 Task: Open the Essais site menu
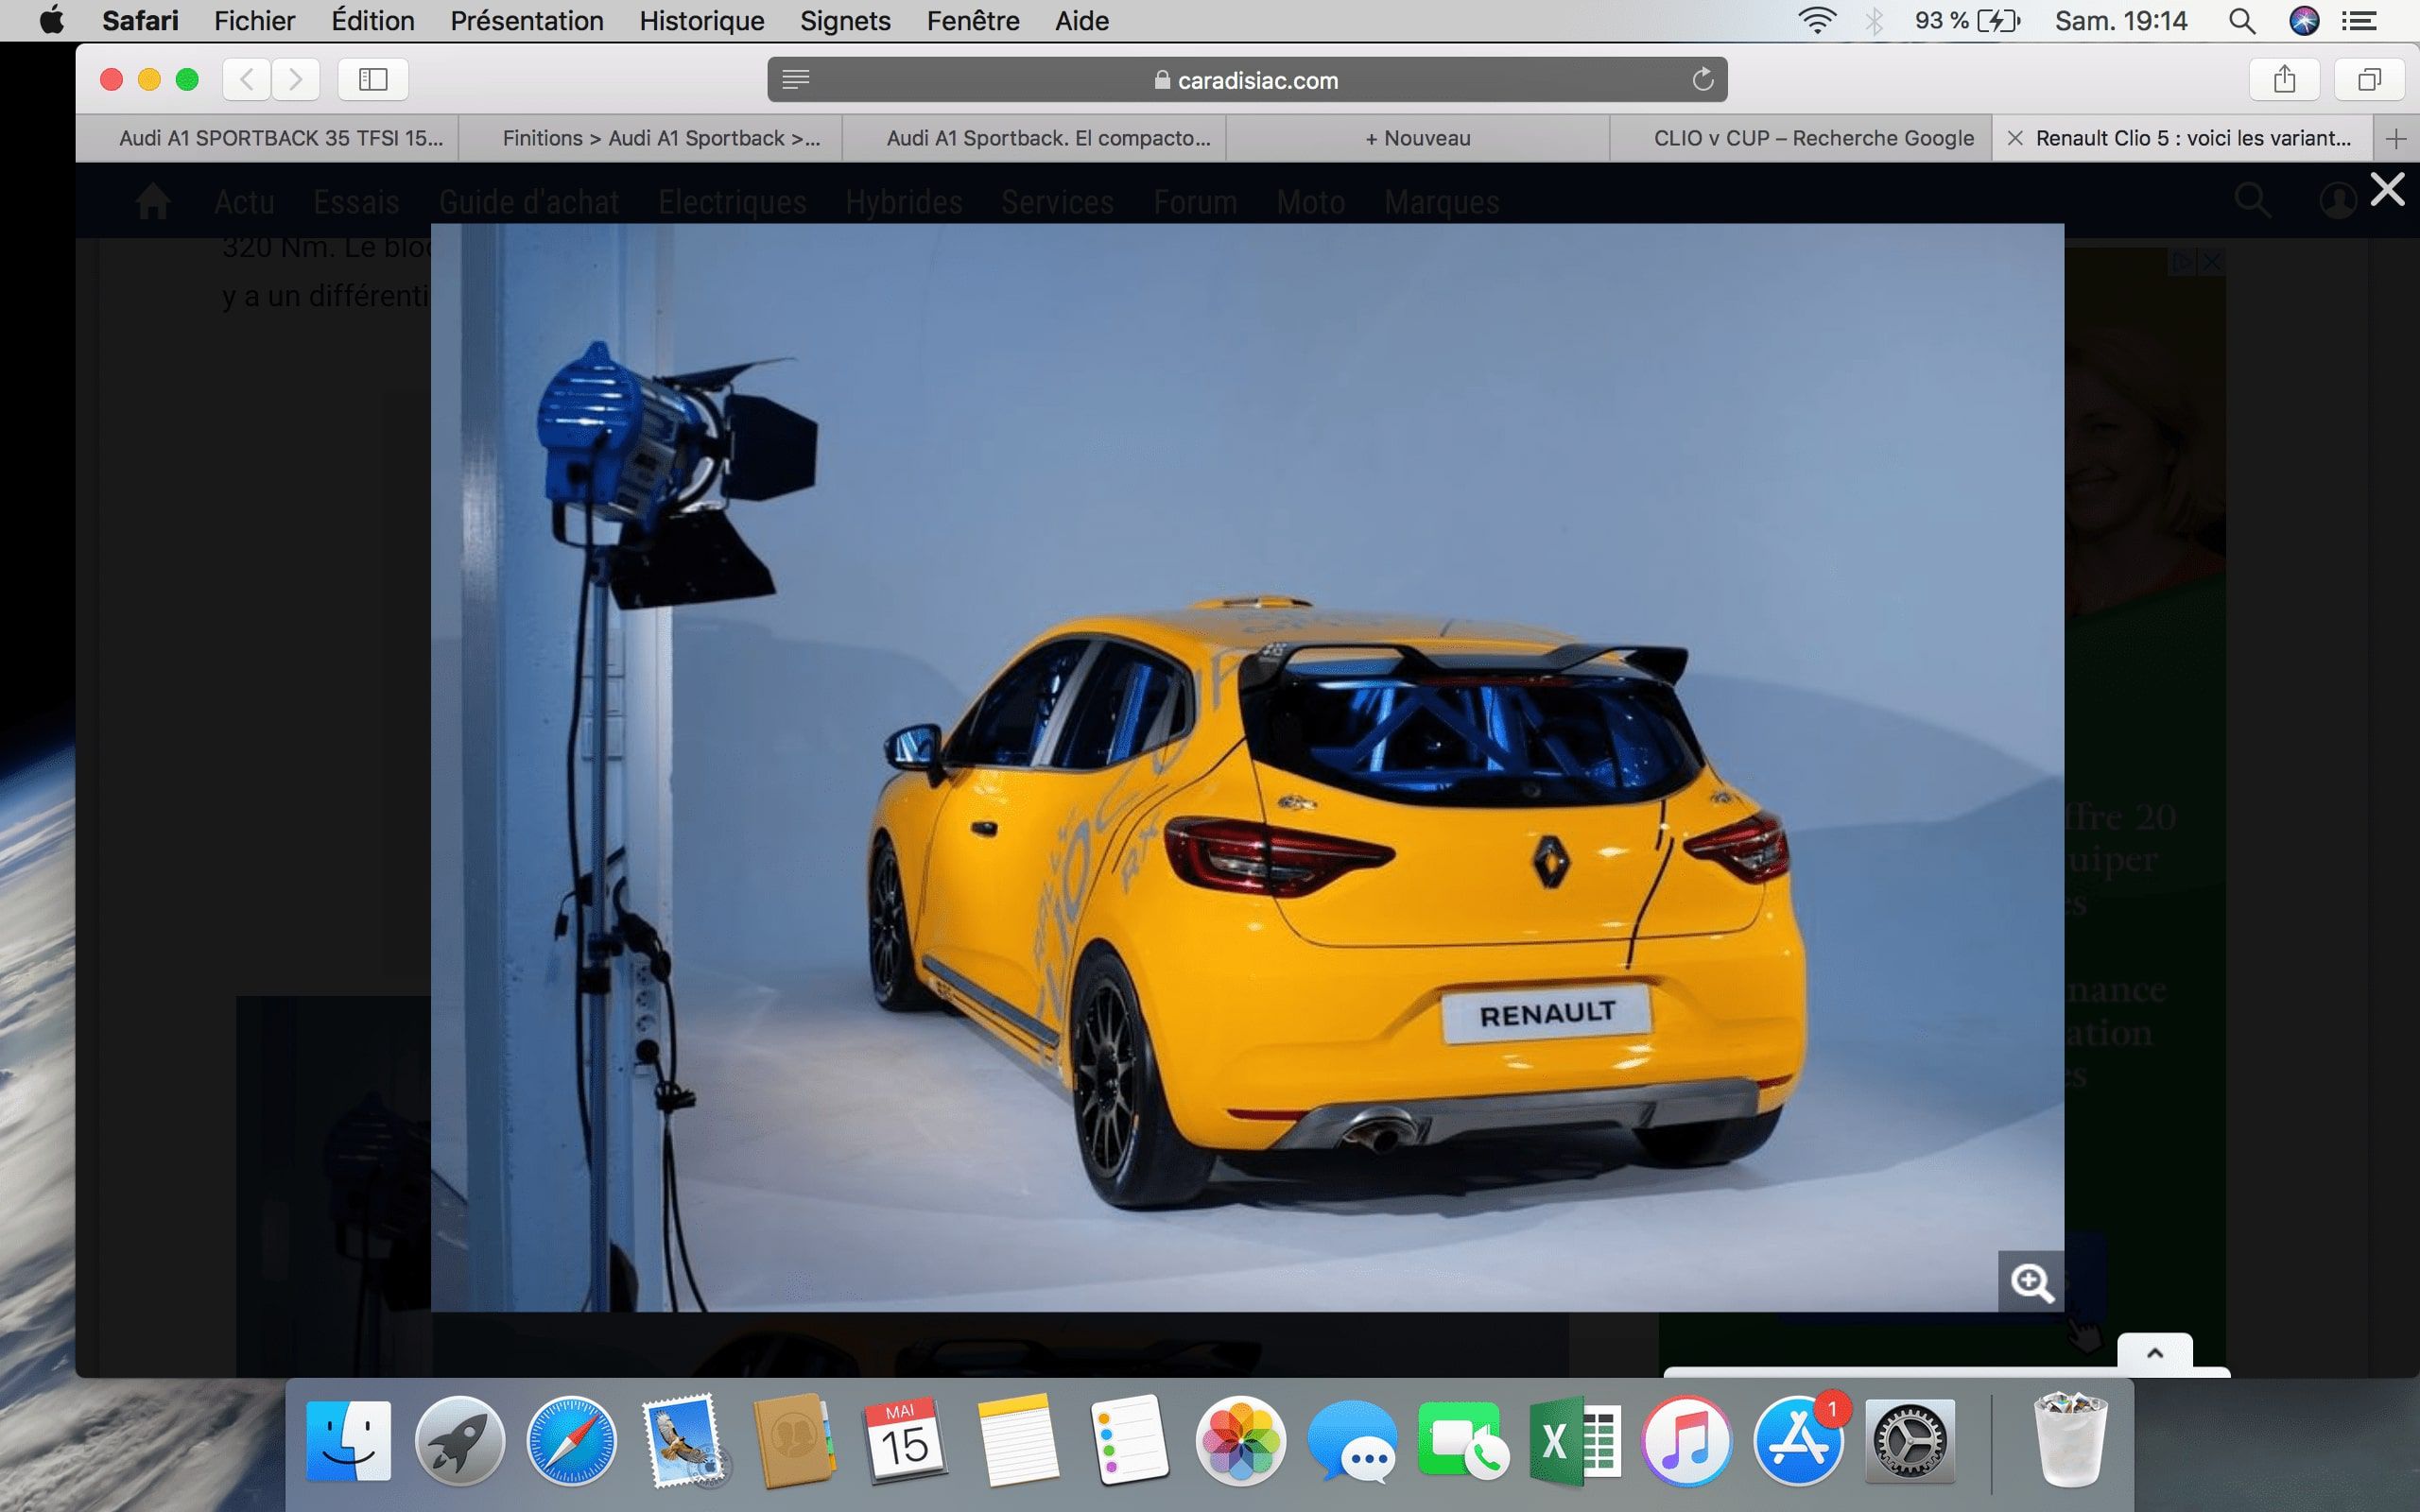pos(356,202)
